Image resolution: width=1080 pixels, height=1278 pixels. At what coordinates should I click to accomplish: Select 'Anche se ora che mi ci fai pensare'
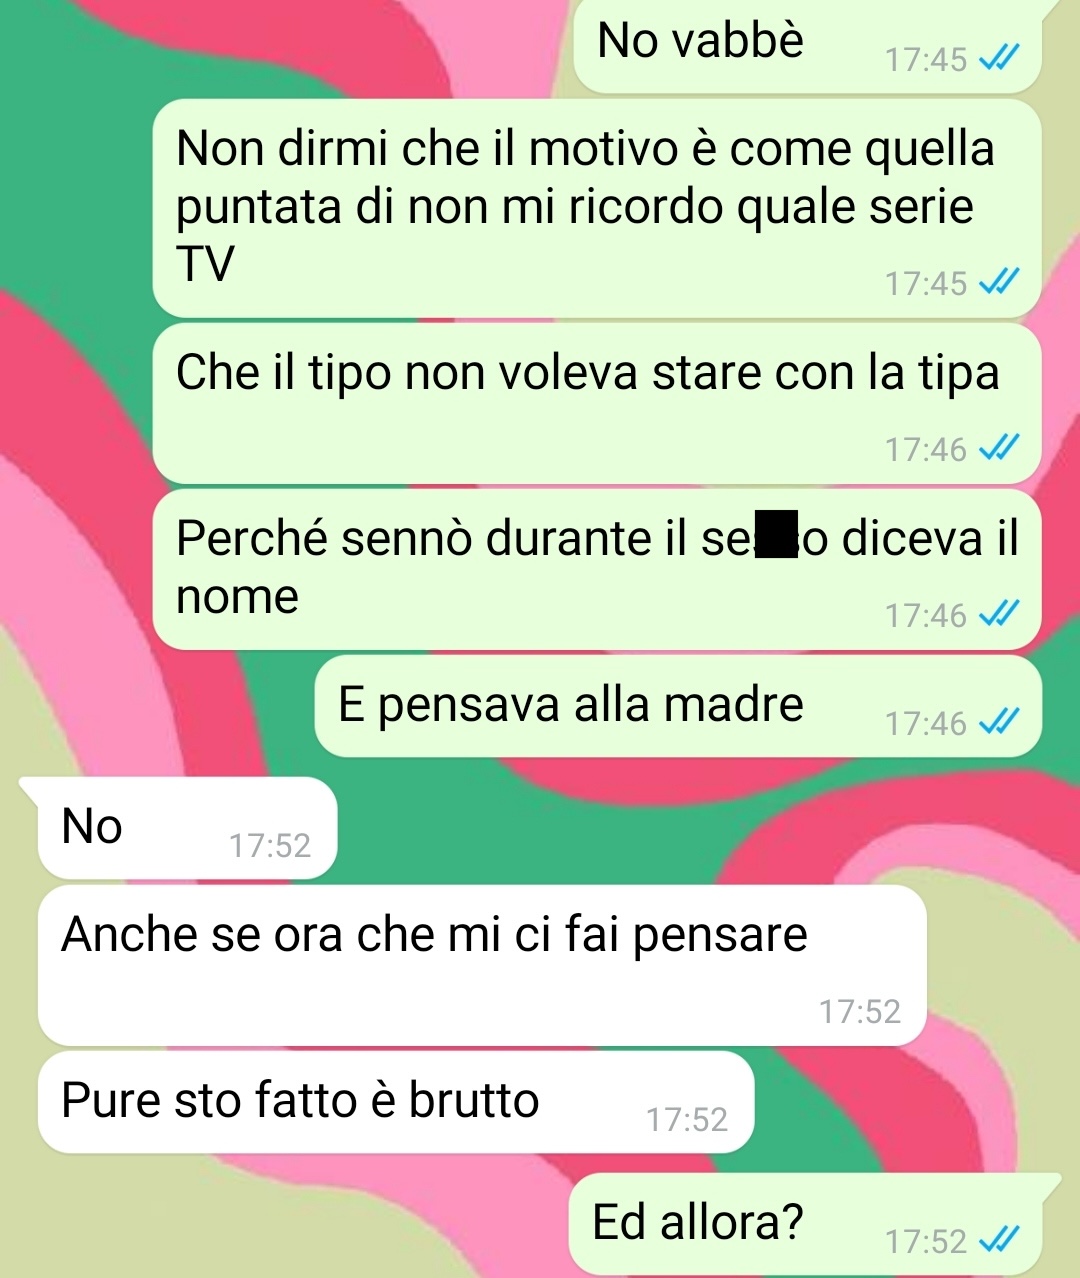pyautogui.click(x=482, y=965)
